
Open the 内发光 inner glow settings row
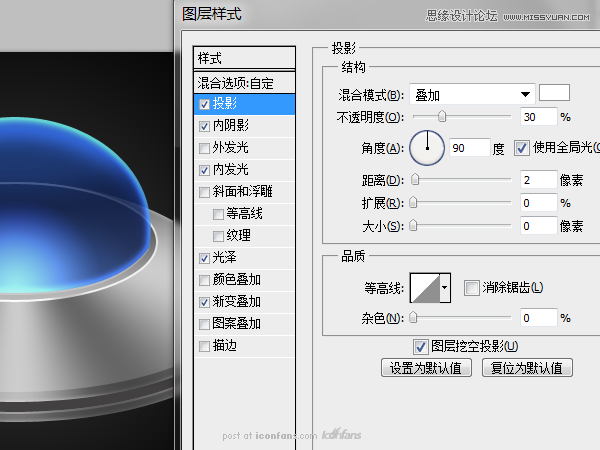pyautogui.click(x=245, y=170)
